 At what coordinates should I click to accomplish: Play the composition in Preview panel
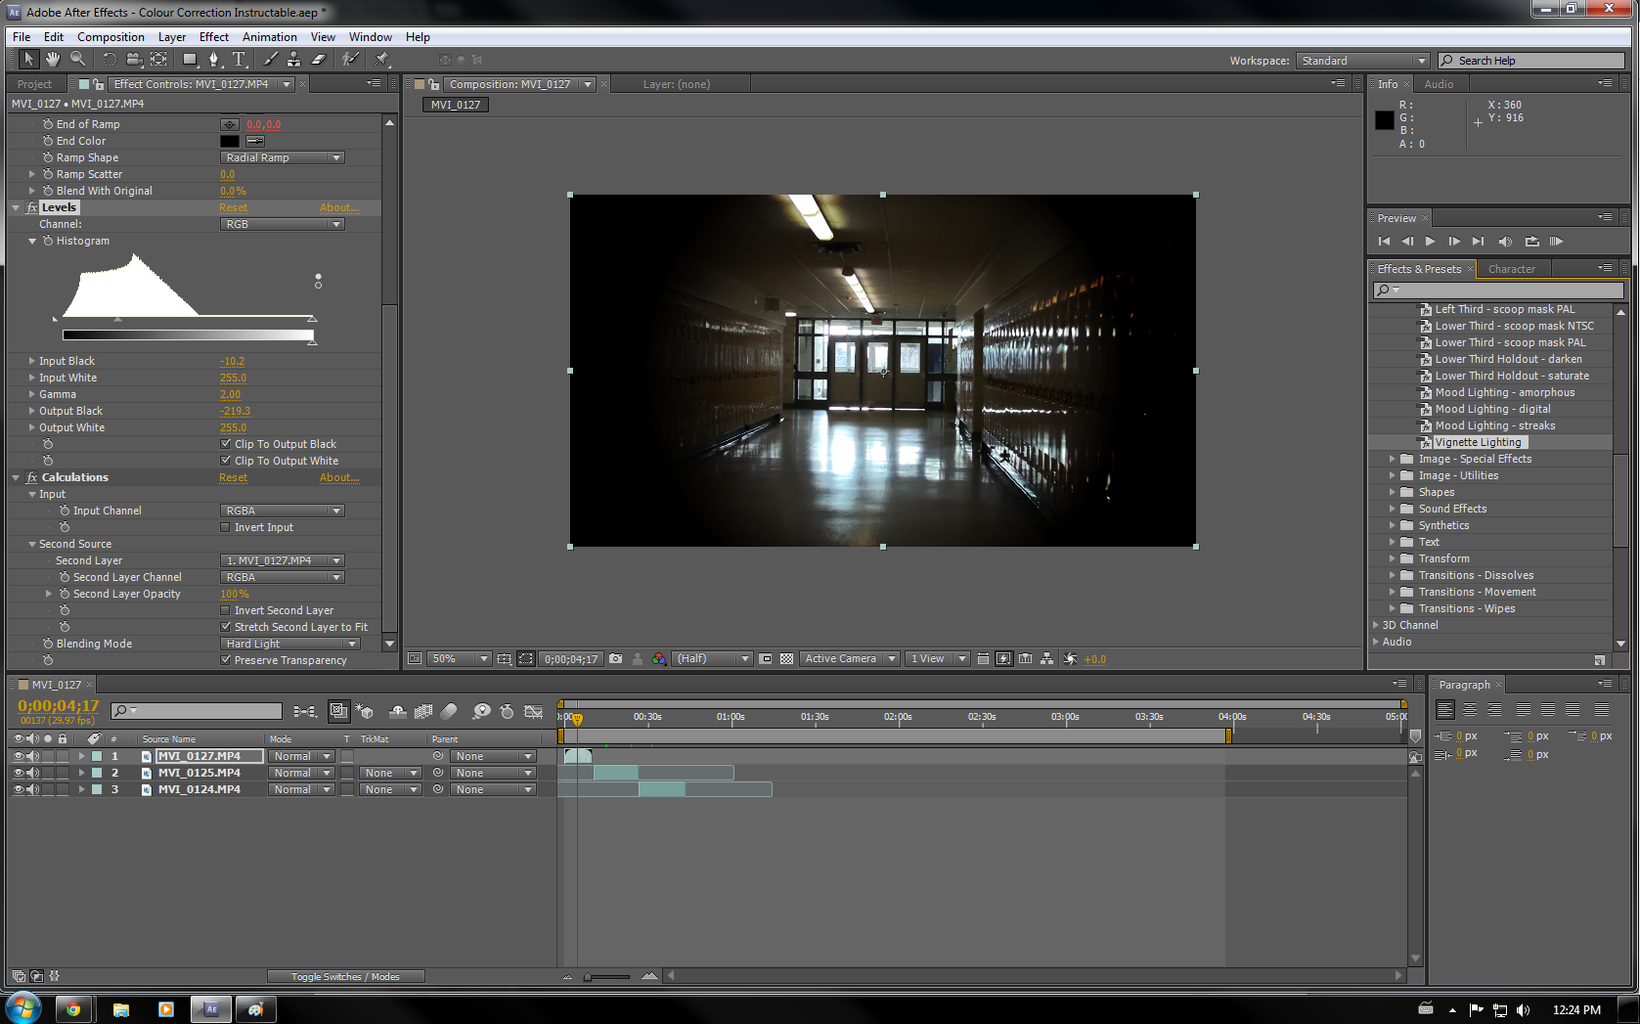click(1430, 242)
